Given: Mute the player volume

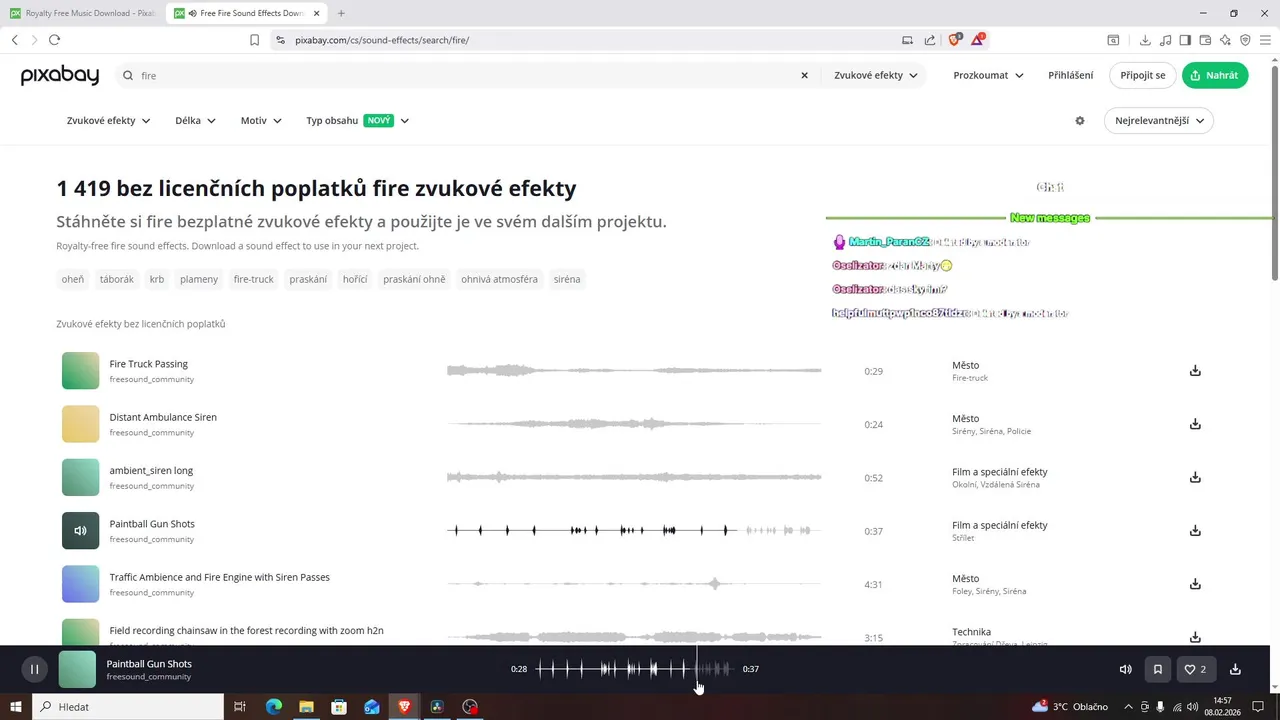Looking at the screenshot, I should coord(1125,669).
